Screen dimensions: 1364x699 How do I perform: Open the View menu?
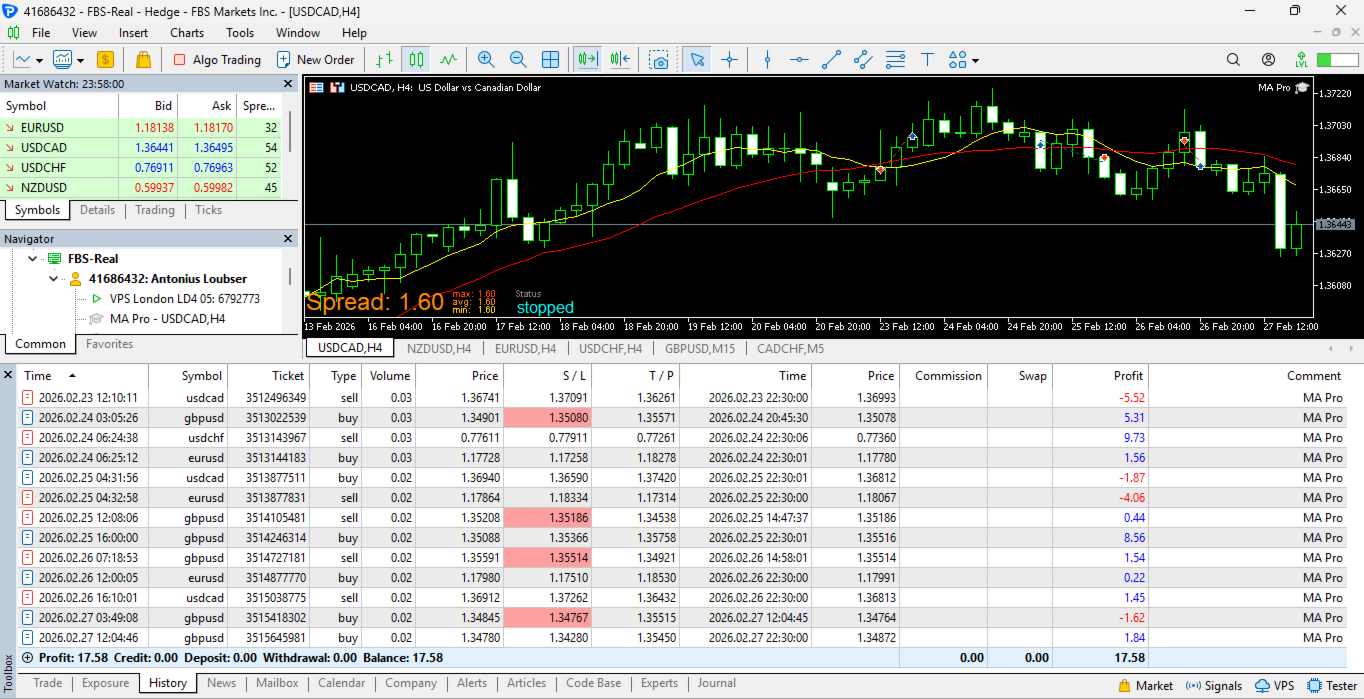pos(85,33)
